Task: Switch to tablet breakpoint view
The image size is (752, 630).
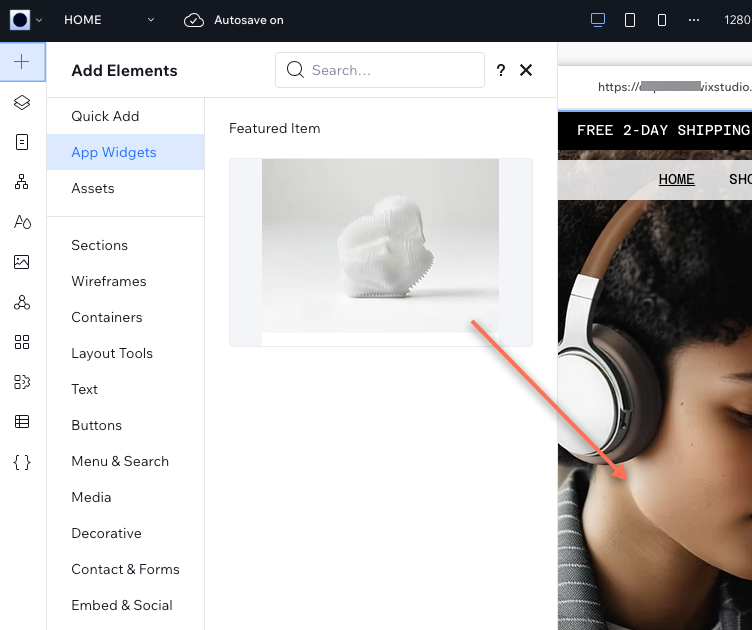Action: [630, 20]
